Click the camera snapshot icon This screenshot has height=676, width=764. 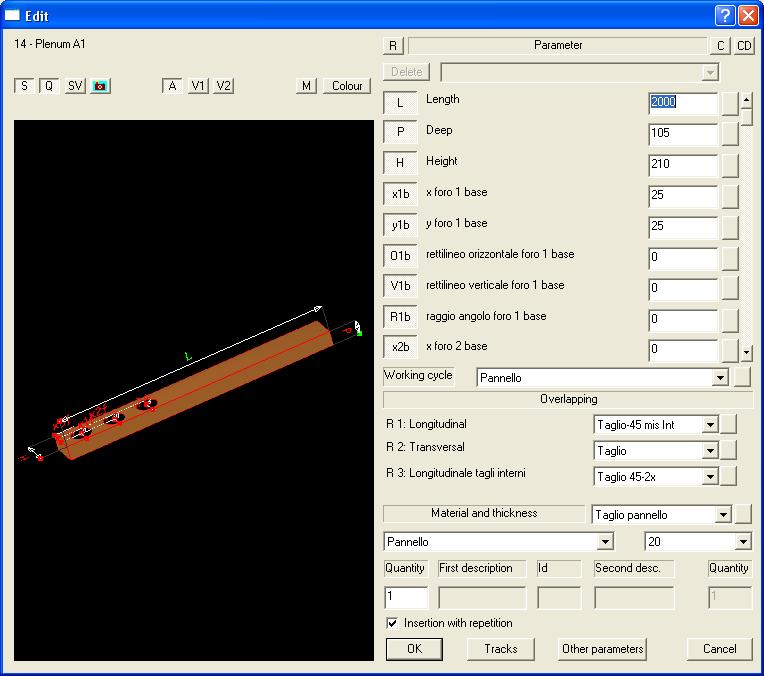click(100, 86)
